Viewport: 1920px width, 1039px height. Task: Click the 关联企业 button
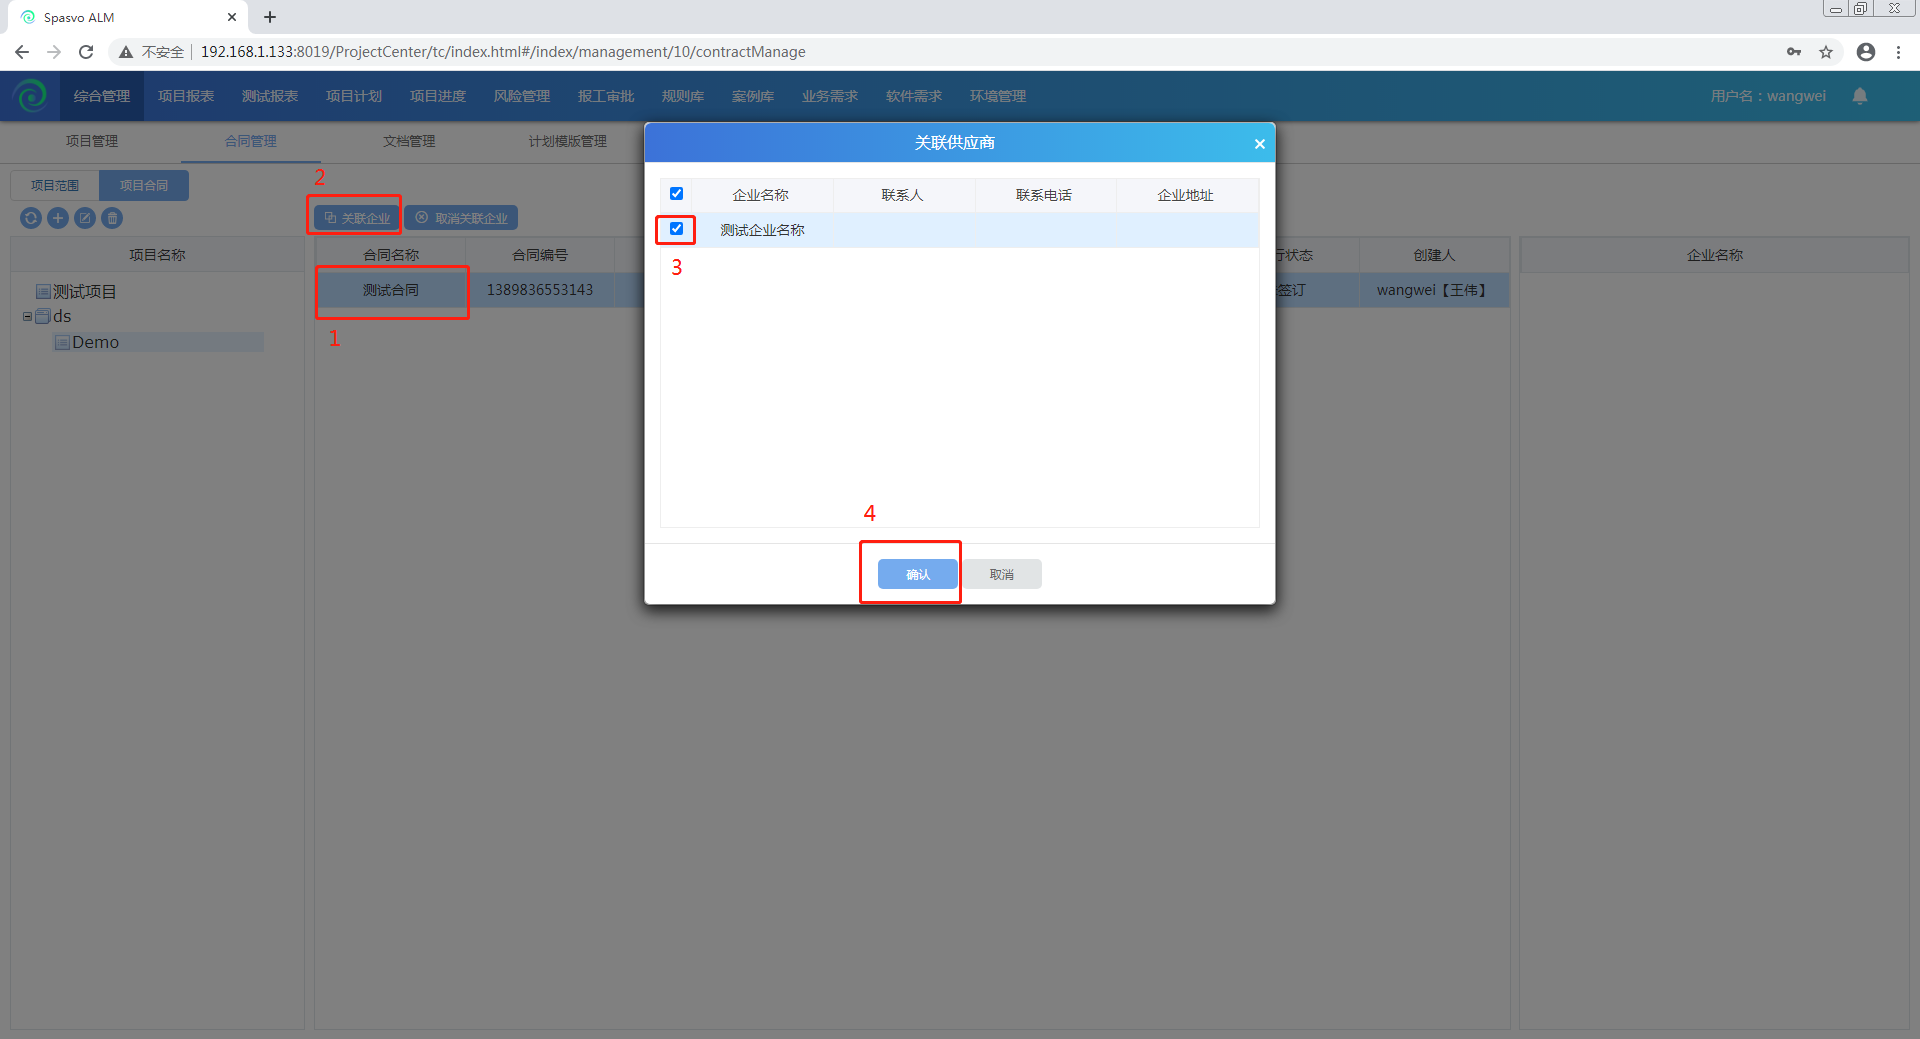[358, 218]
